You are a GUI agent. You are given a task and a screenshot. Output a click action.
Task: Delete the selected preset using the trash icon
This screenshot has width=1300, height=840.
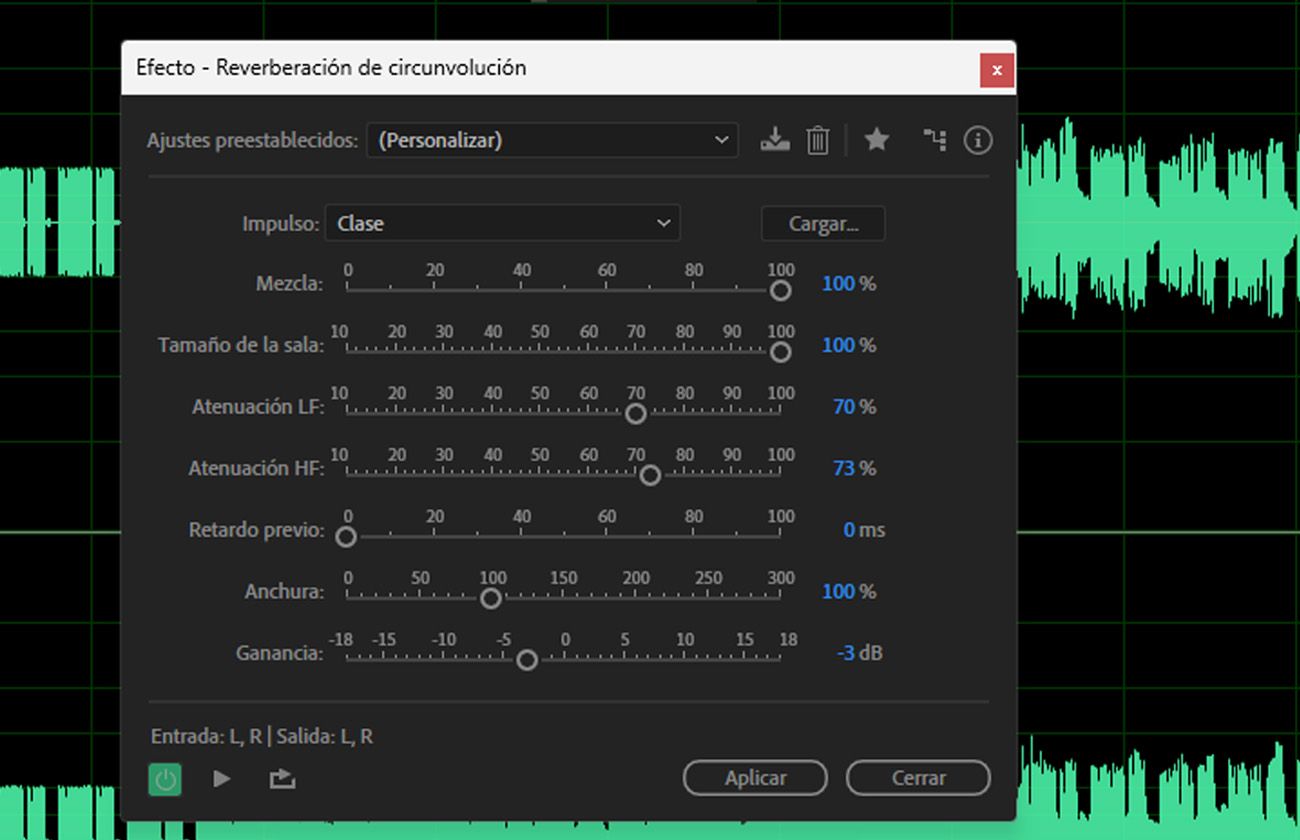pos(818,140)
